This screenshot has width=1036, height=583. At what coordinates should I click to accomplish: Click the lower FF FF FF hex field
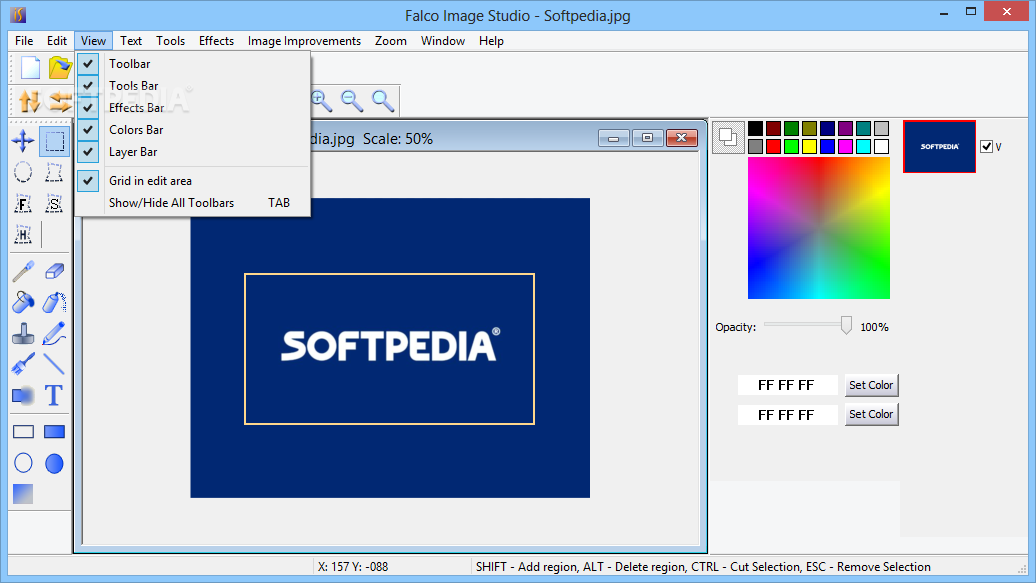[788, 414]
